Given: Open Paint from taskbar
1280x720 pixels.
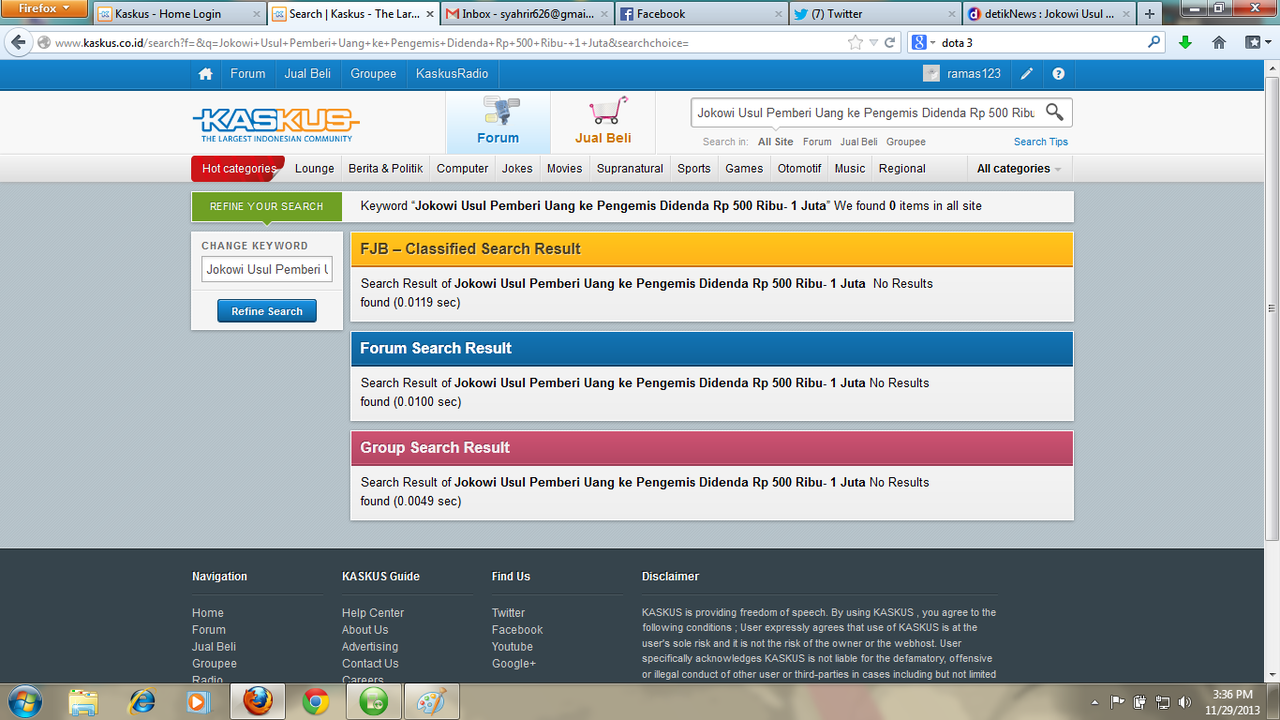Looking at the screenshot, I should pos(432,702).
